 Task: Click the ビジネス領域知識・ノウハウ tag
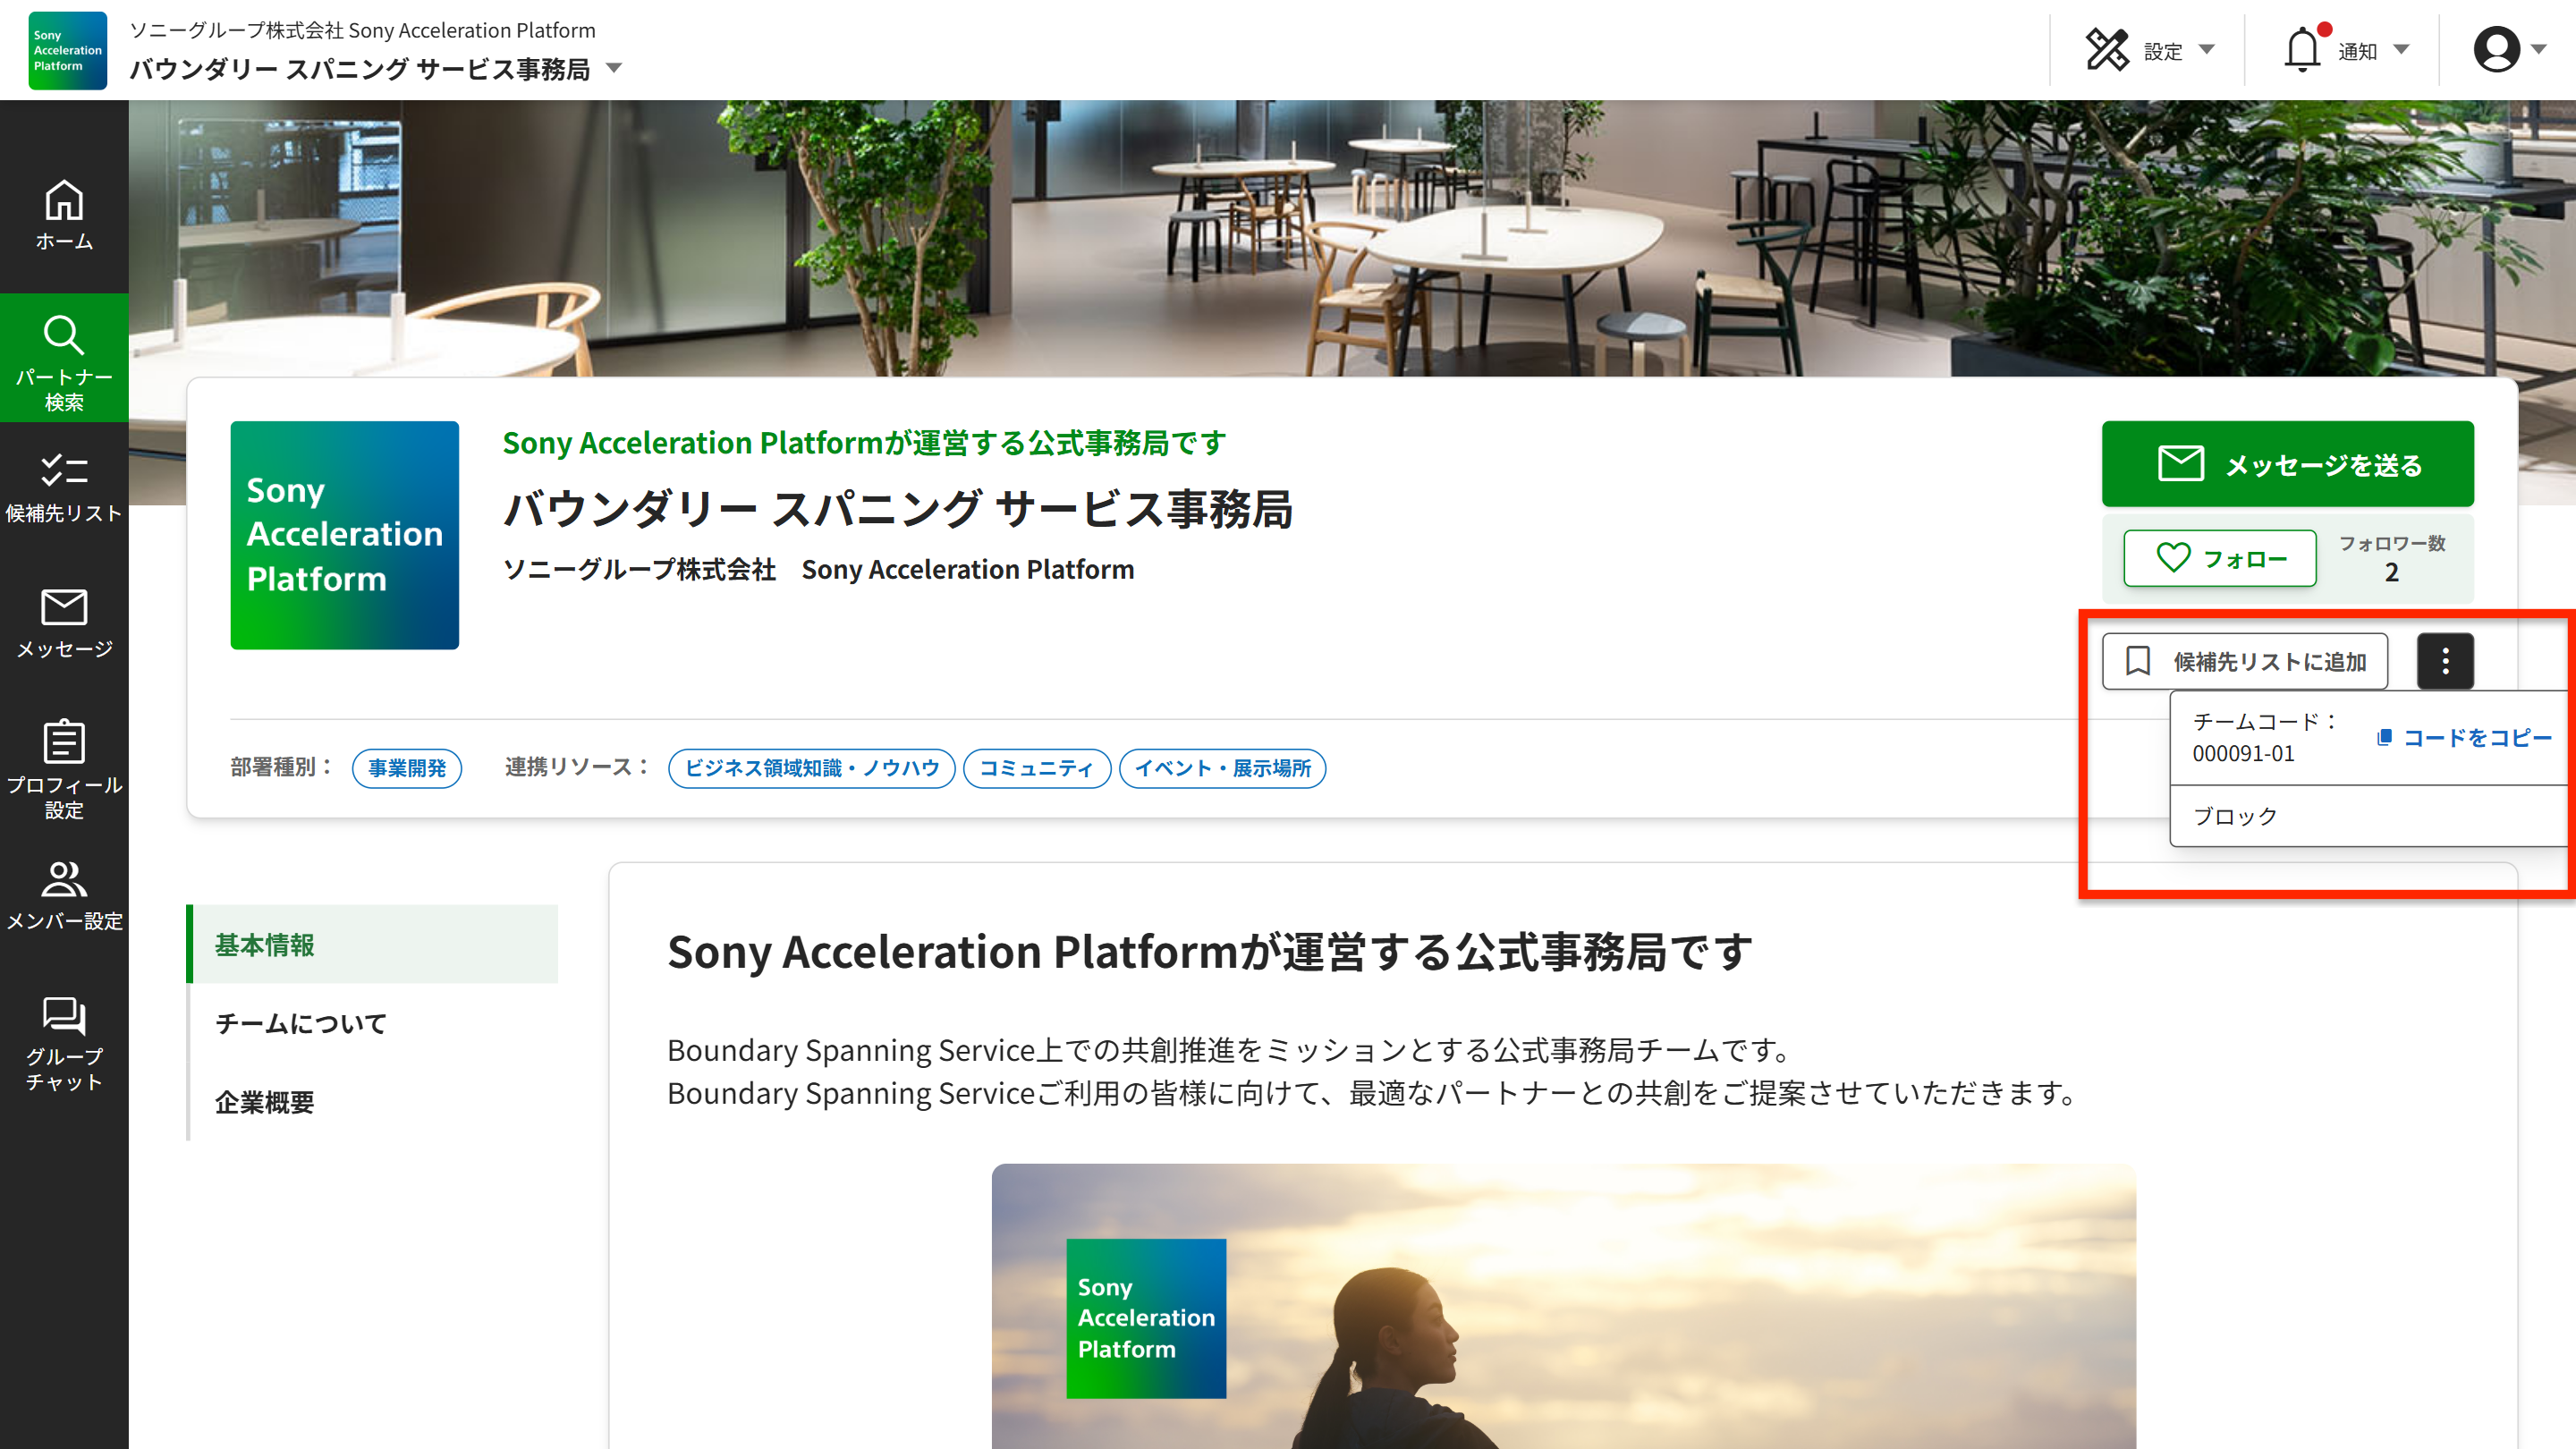click(x=811, y=768)
